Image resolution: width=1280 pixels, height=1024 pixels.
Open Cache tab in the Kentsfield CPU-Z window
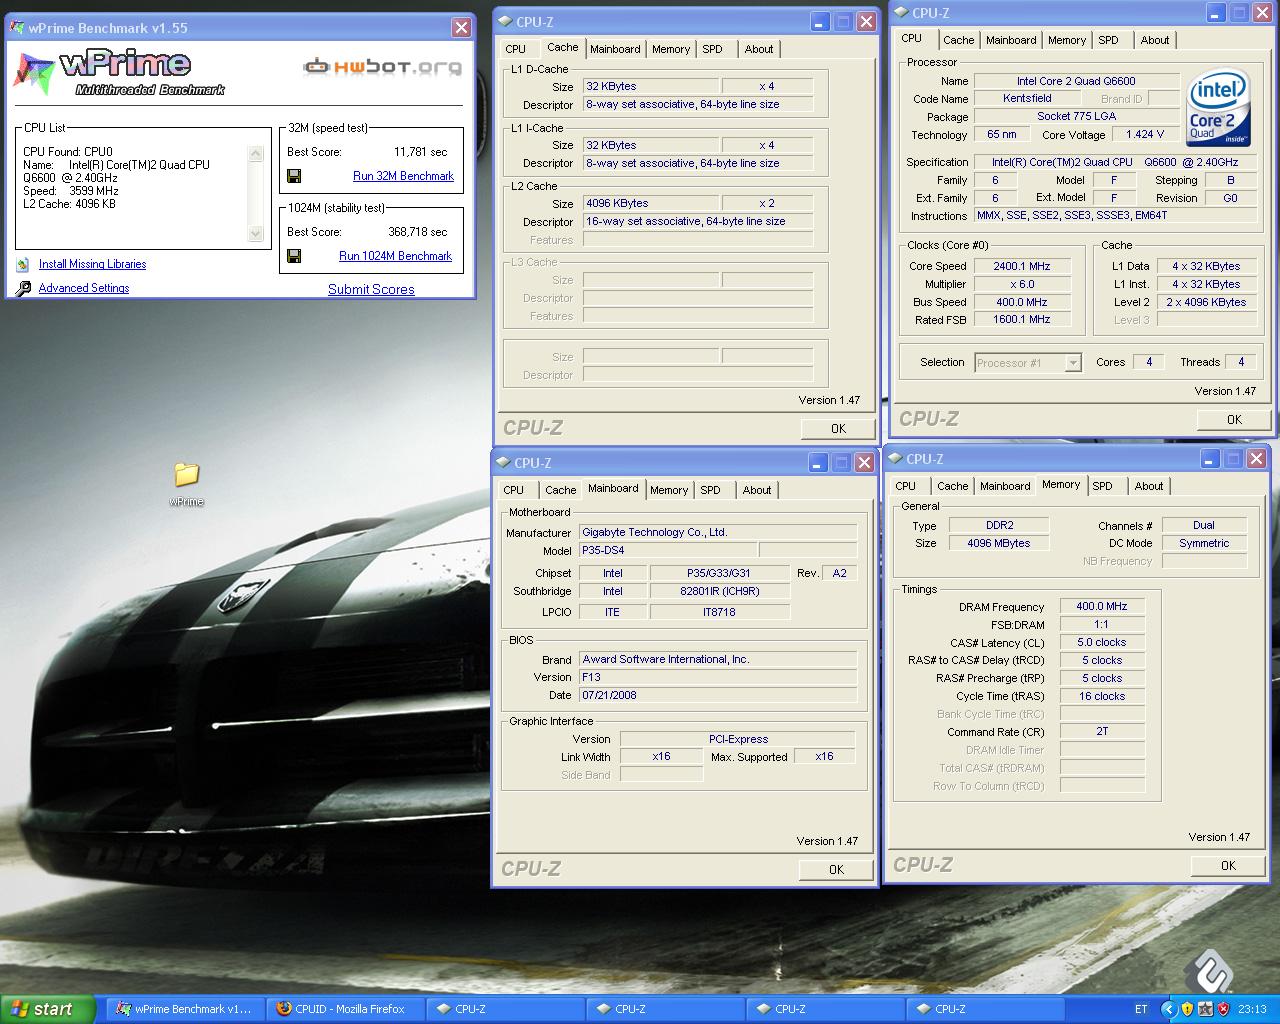(x=958, y=40)
